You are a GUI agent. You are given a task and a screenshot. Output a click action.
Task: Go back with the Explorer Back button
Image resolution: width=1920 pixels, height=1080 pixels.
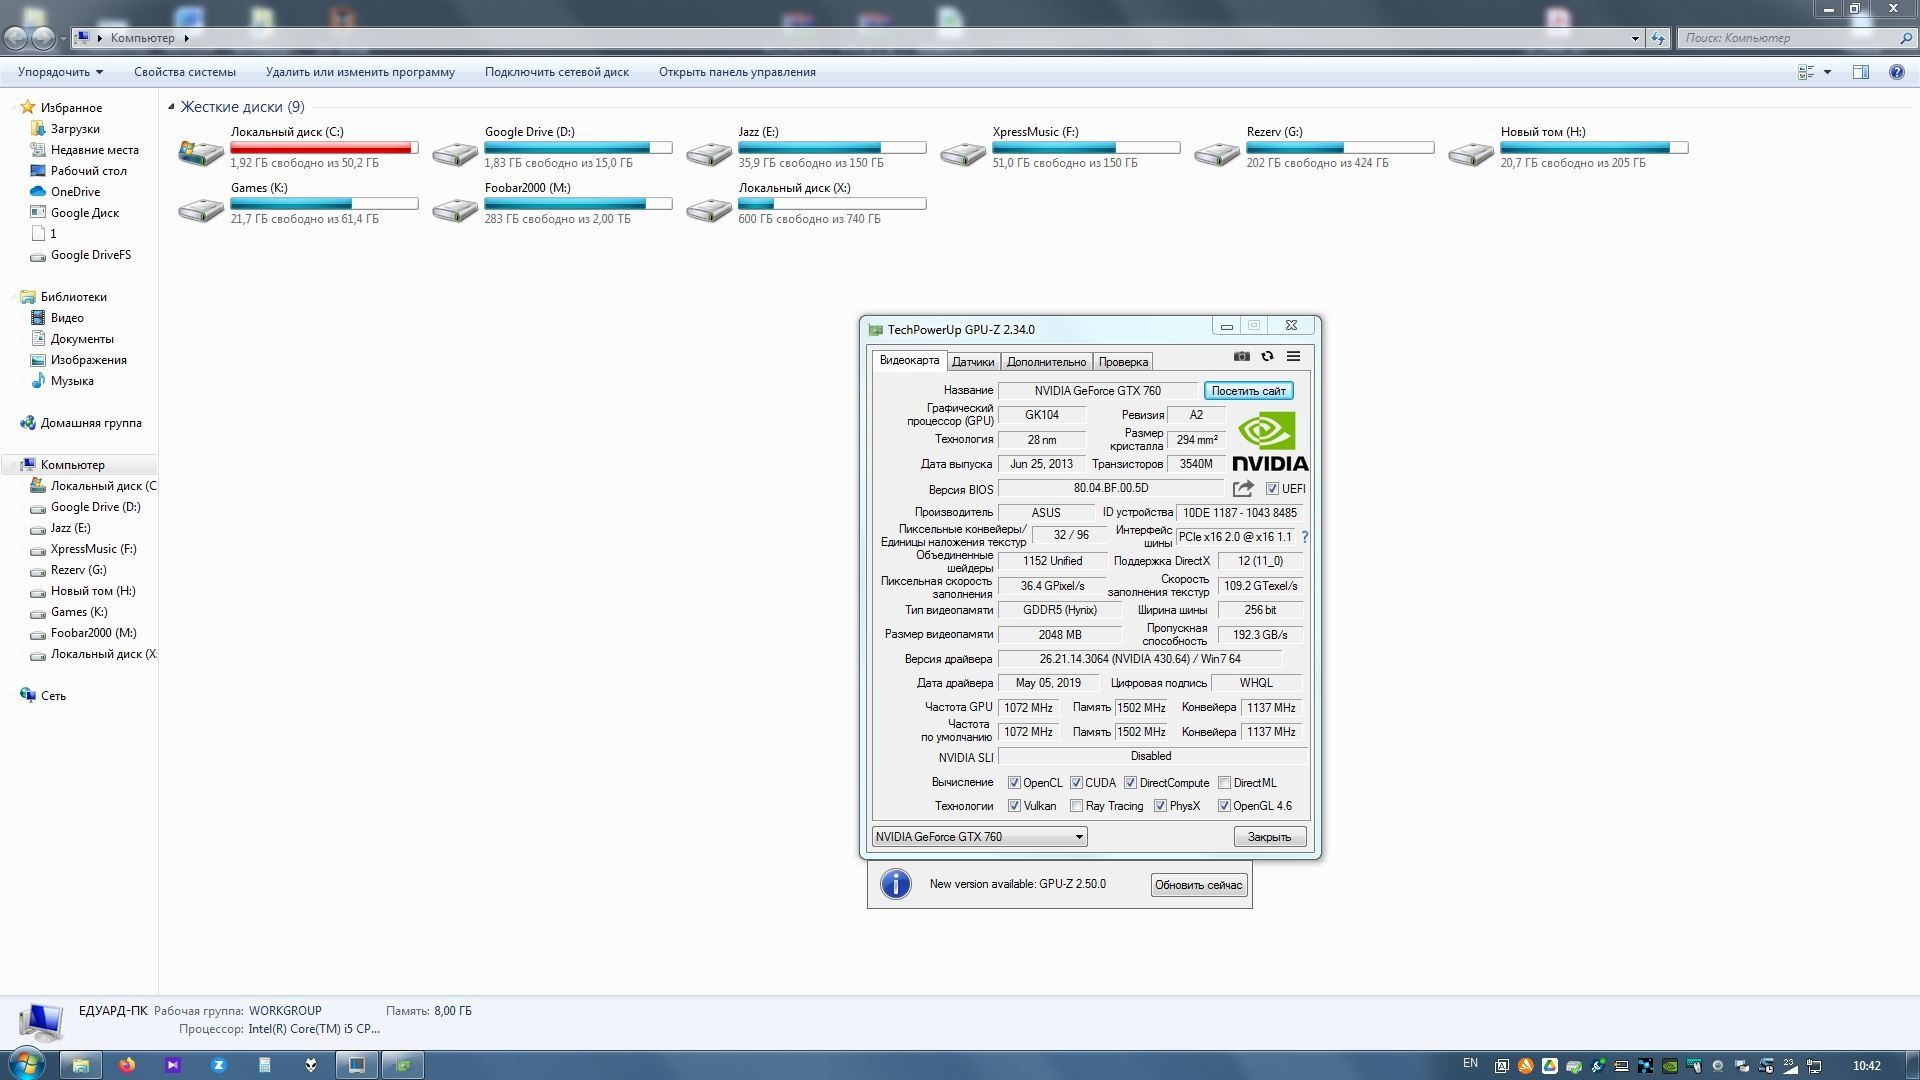[16, 38]
